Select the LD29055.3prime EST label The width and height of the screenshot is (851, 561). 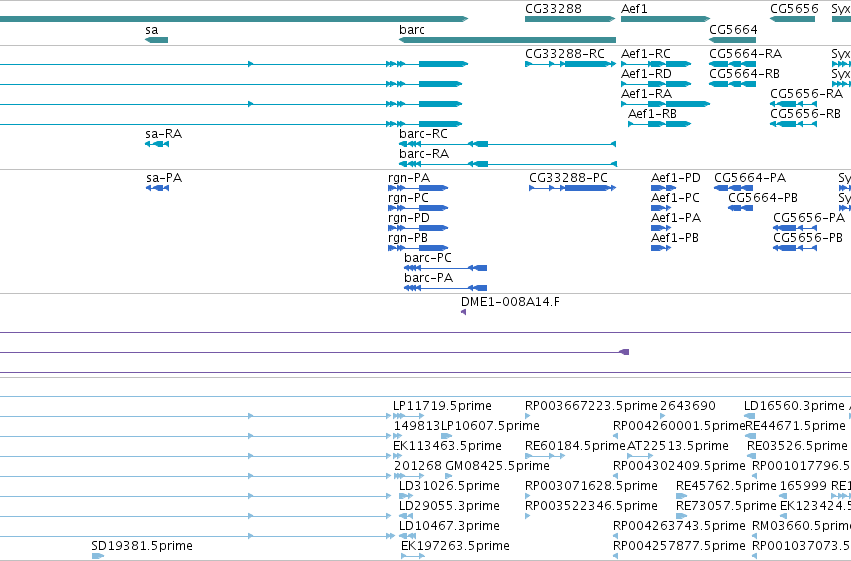[x=449, y=506]
